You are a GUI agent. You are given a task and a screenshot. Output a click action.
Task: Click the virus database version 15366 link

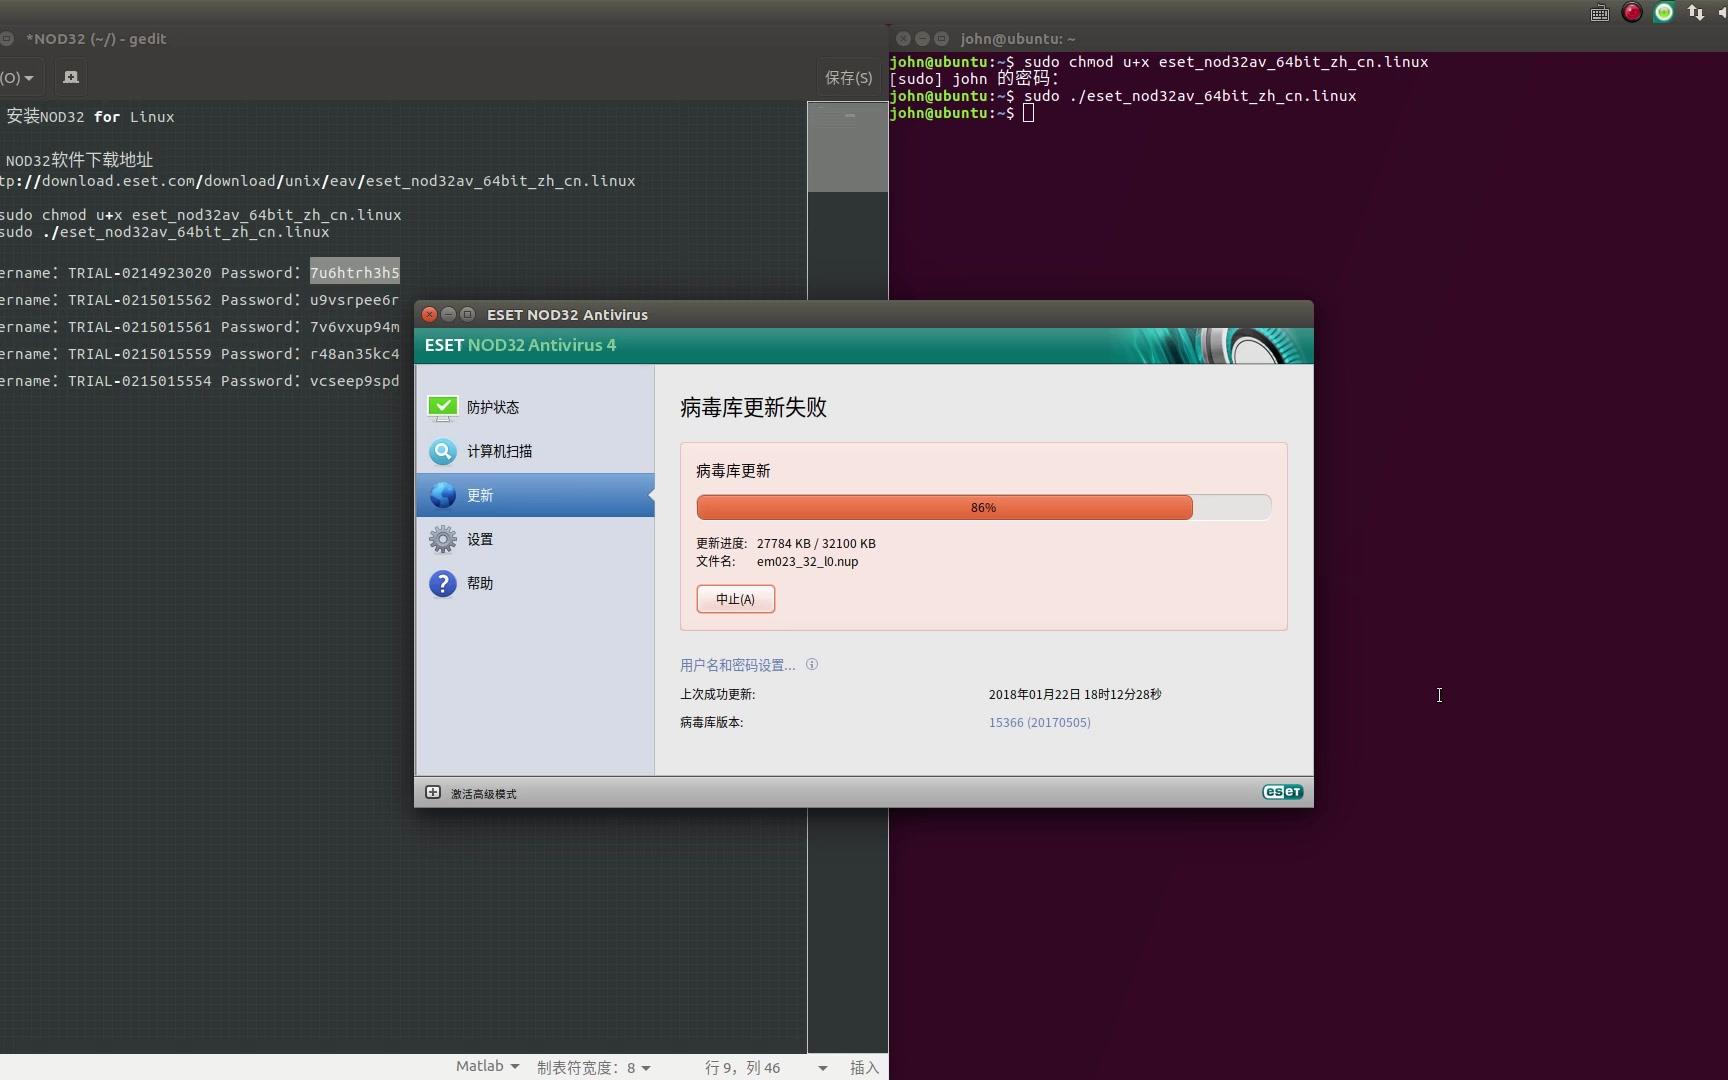[x=1039, y=722]
